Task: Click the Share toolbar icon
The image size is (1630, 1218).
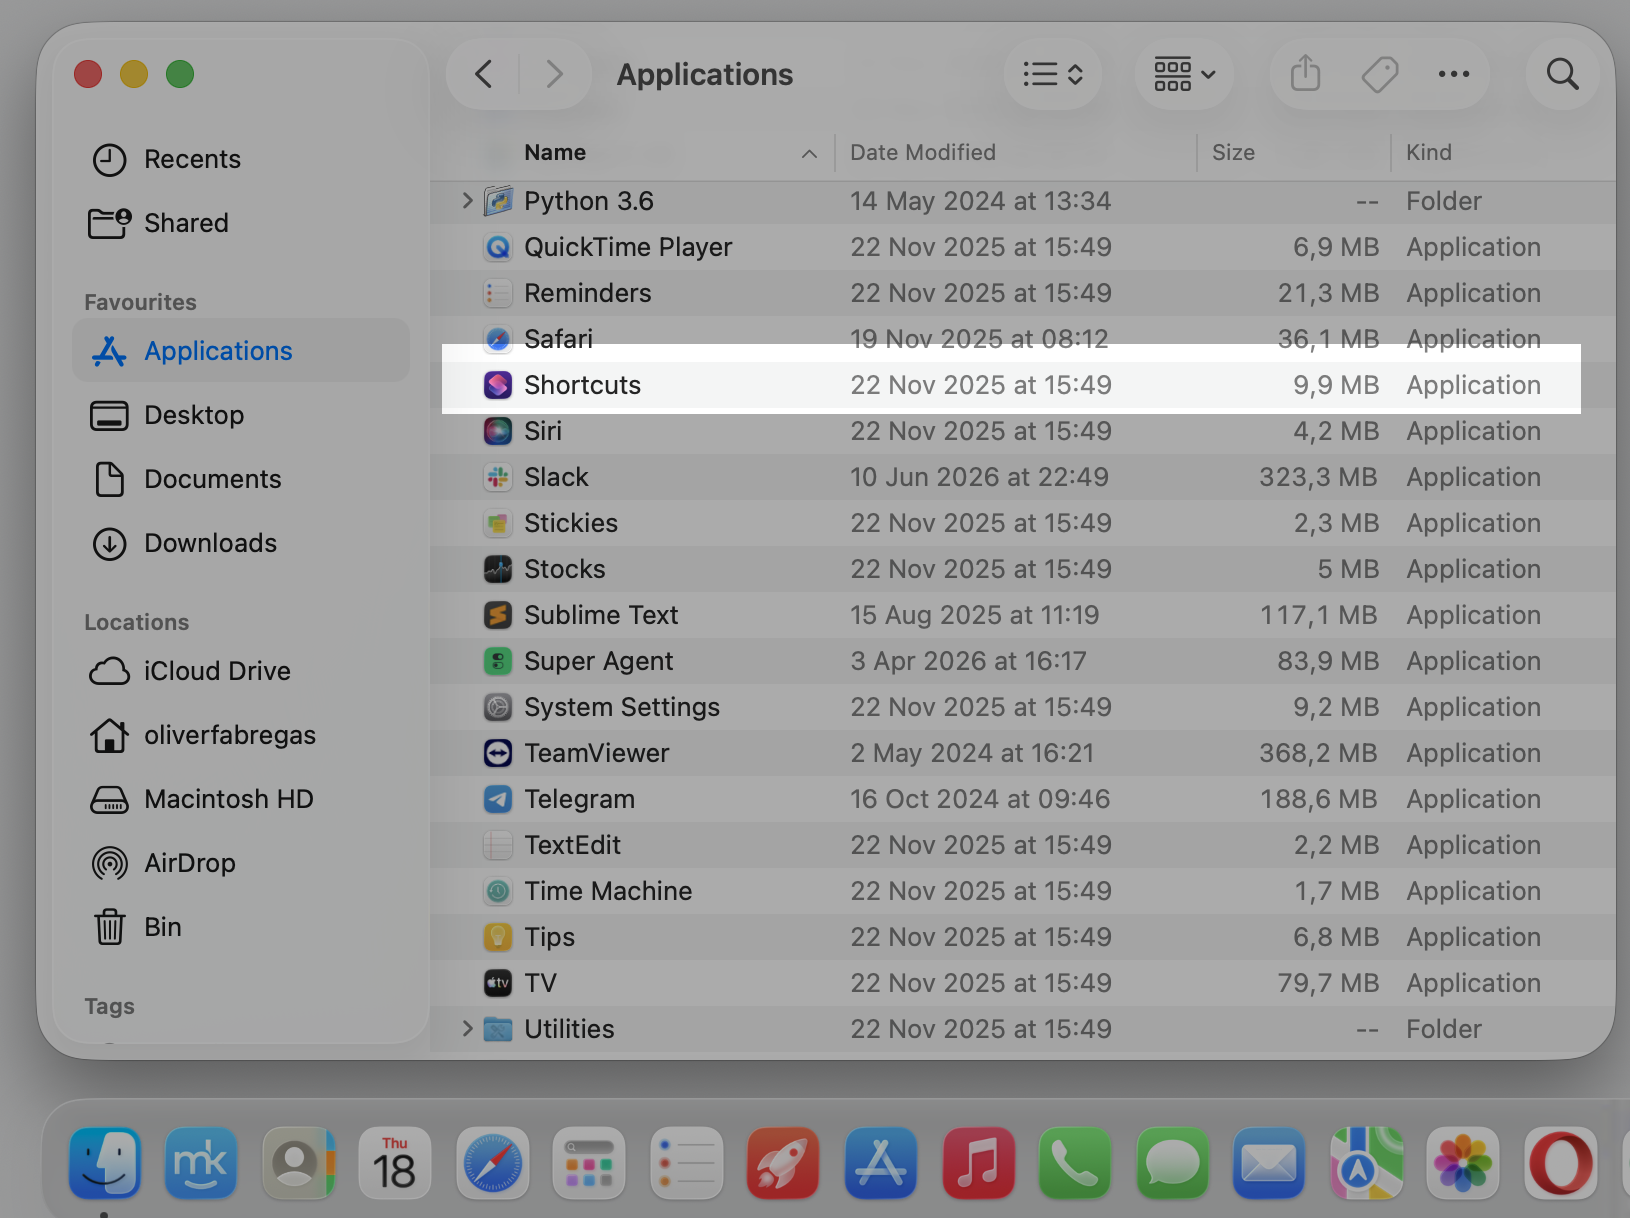Action: pos(1305,74)
